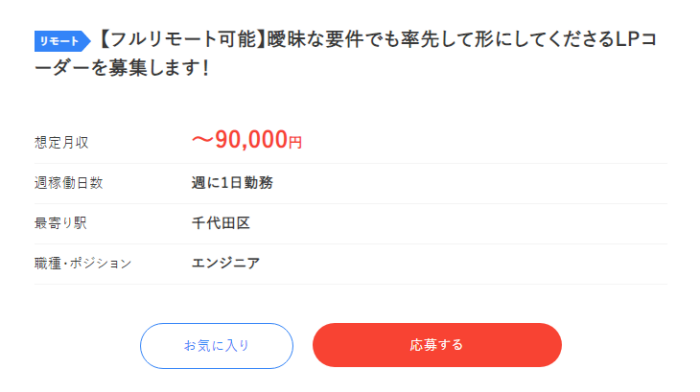The height and width of the screenshot is (392, 700).
Task: Apply using the red 応募する button
Action: pyautogui.click(x=437, y=345)
